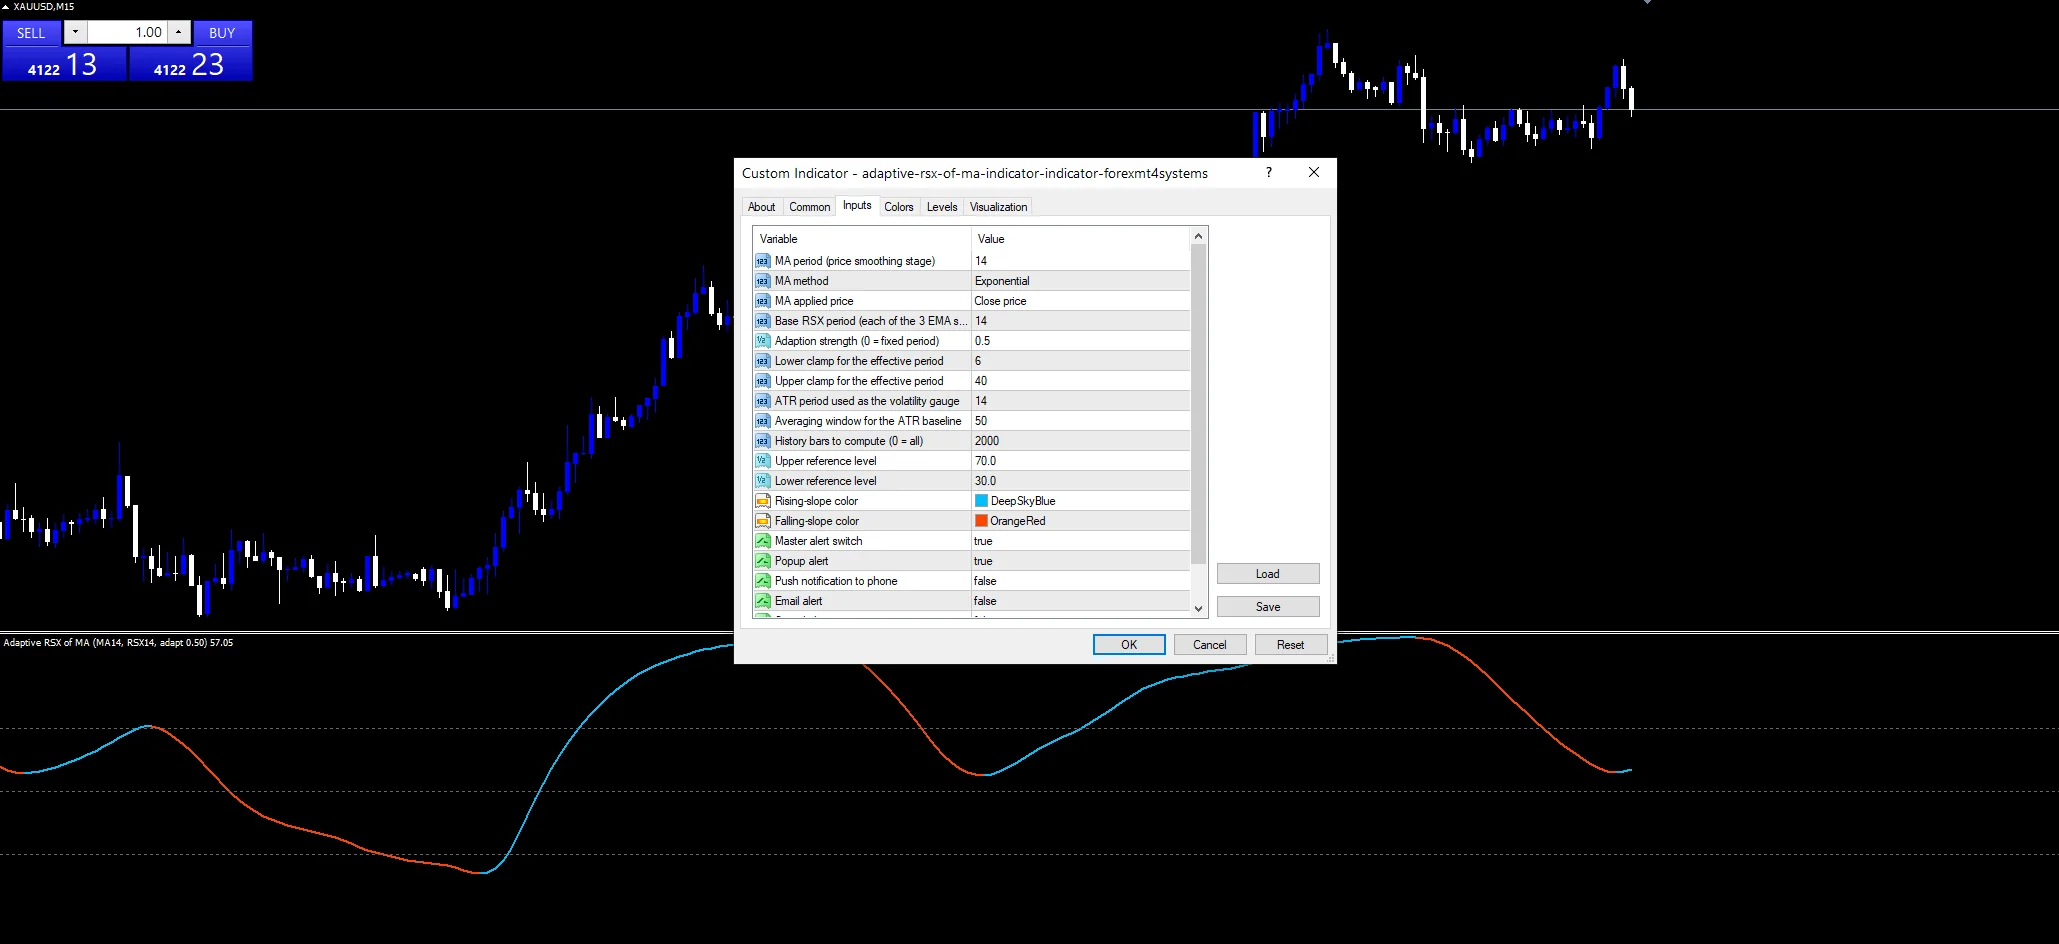Click the lot size 1.00 field
Image resolution: width=2059 pixels, height=944 pixels.
point(127,32)
